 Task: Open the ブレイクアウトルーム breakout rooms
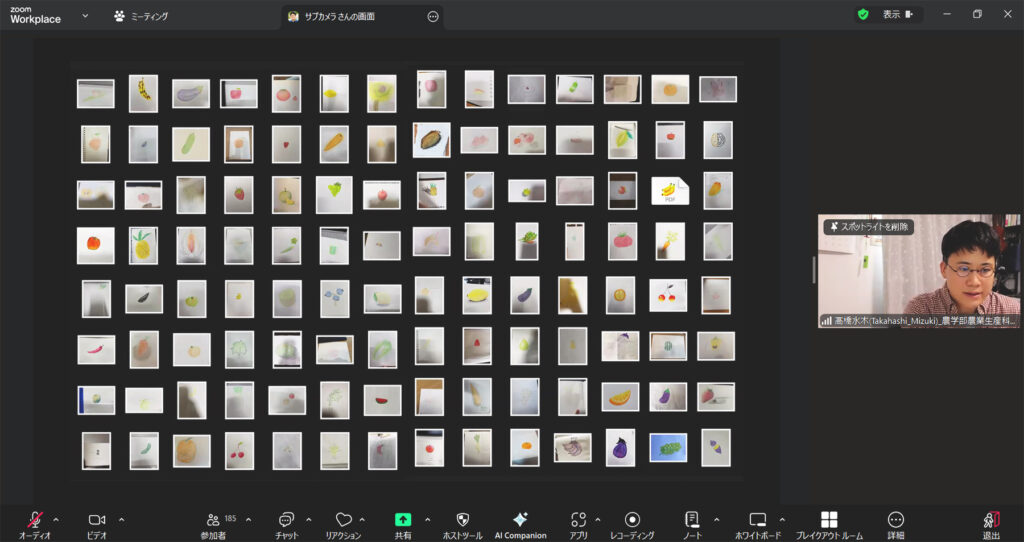(829, 520)
